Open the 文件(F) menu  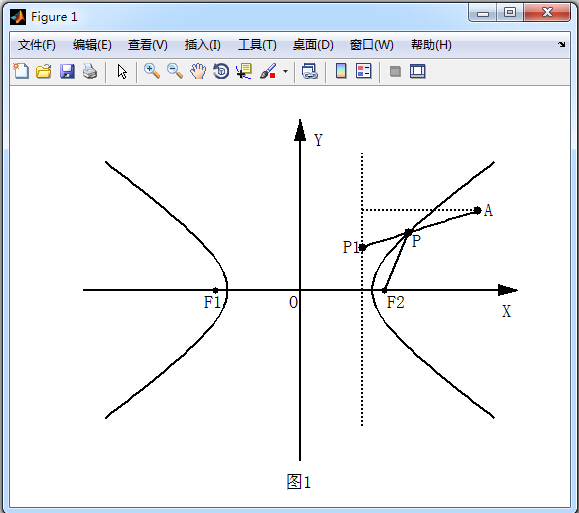(x=37, y=45)
